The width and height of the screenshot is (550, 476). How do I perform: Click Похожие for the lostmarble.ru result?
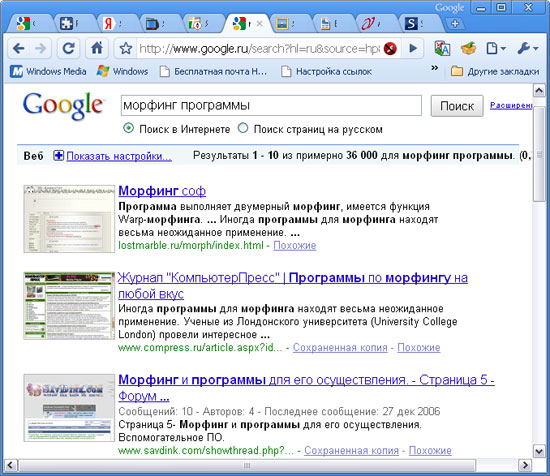[295, 246]
